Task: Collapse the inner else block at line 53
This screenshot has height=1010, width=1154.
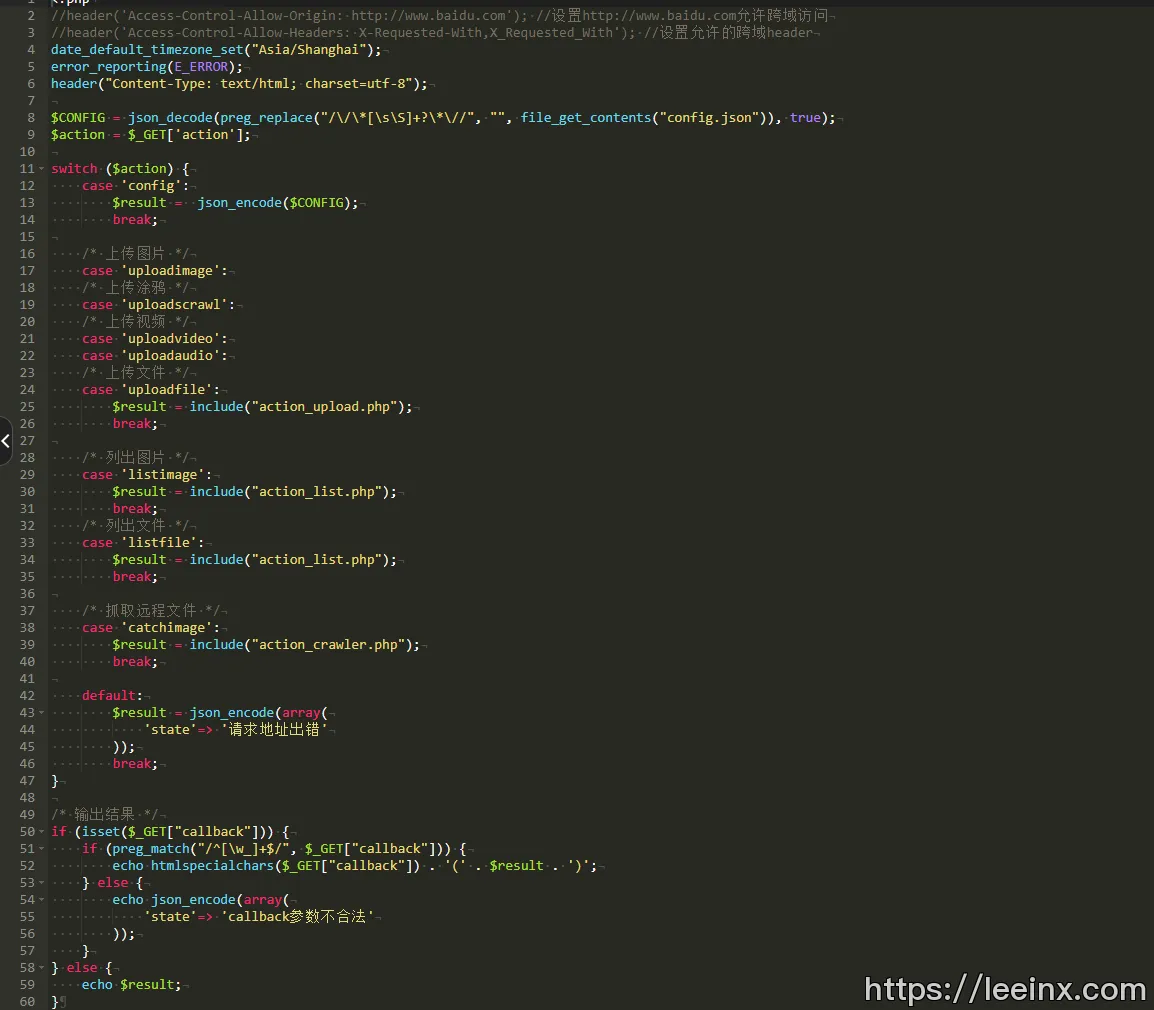Action: coord(41,883)
